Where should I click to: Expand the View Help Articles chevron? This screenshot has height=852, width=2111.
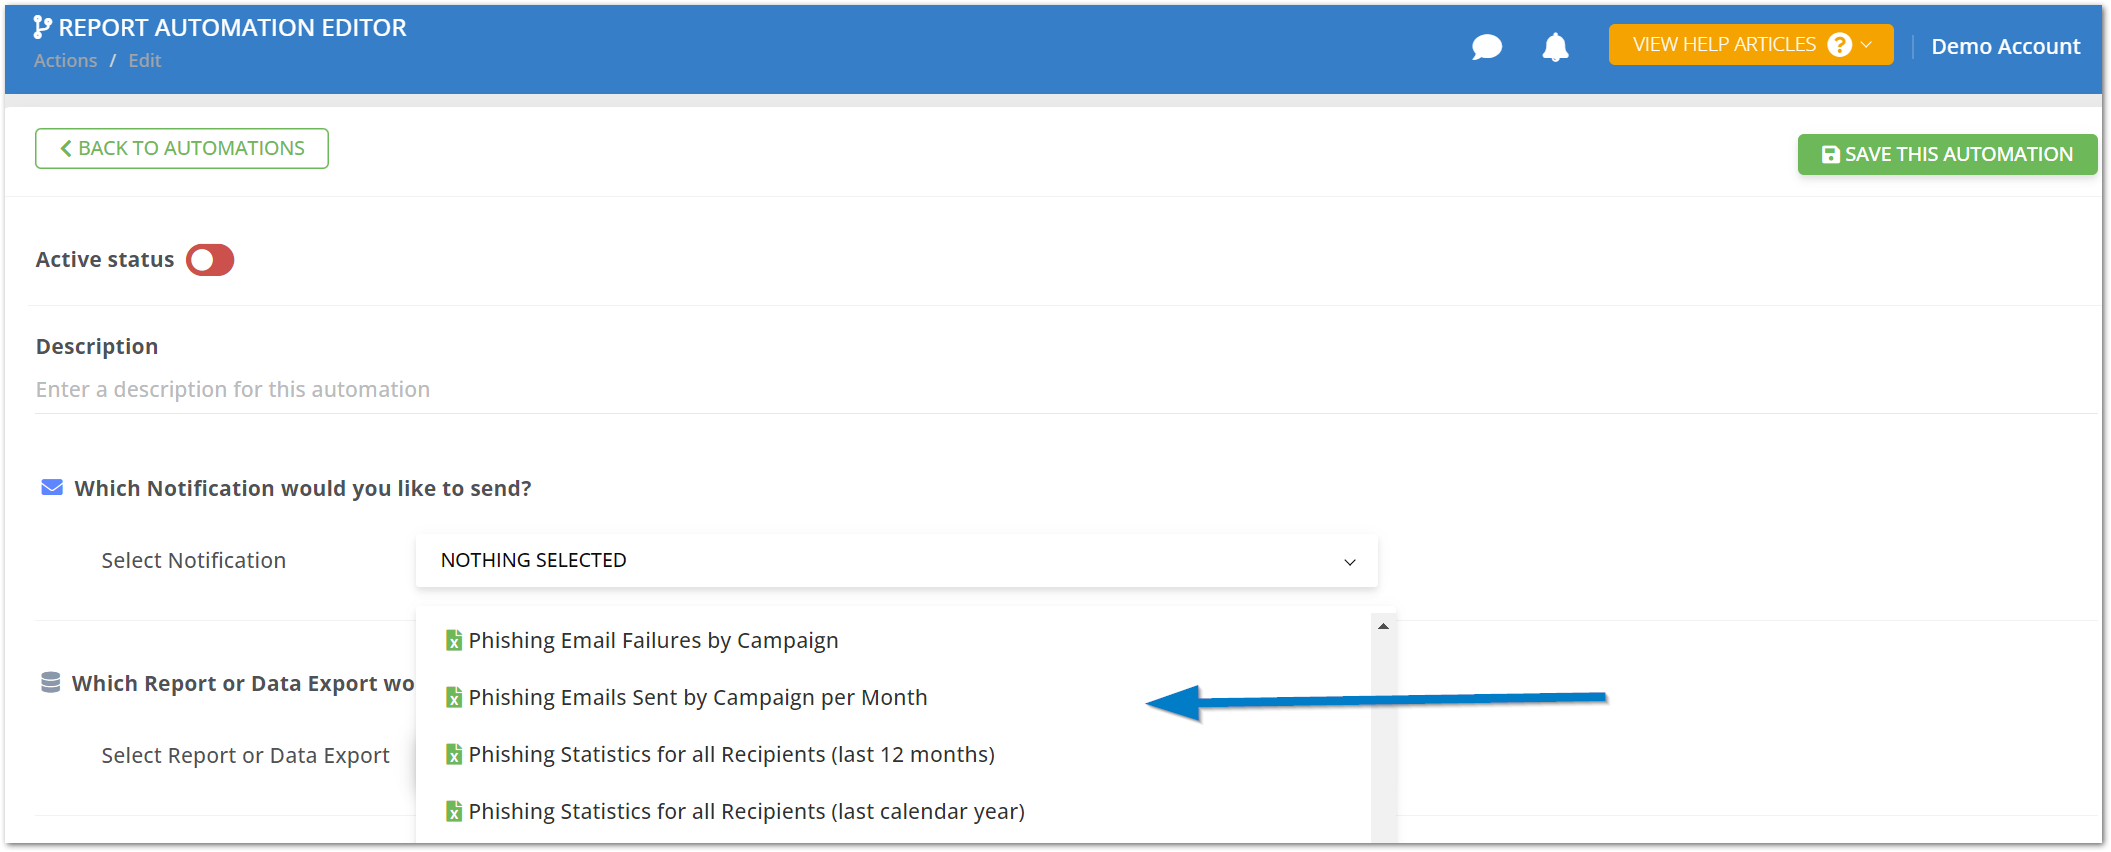(x=1866, y=45)
